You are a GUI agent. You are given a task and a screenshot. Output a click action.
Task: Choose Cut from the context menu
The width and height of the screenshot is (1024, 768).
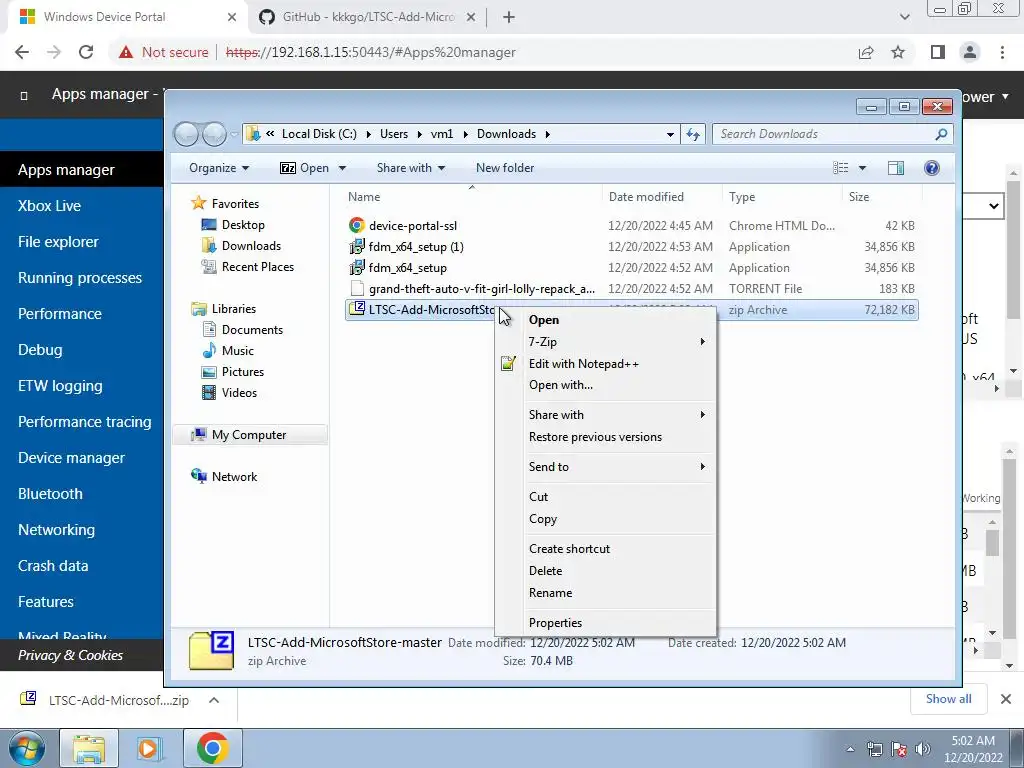pos(538,497)
